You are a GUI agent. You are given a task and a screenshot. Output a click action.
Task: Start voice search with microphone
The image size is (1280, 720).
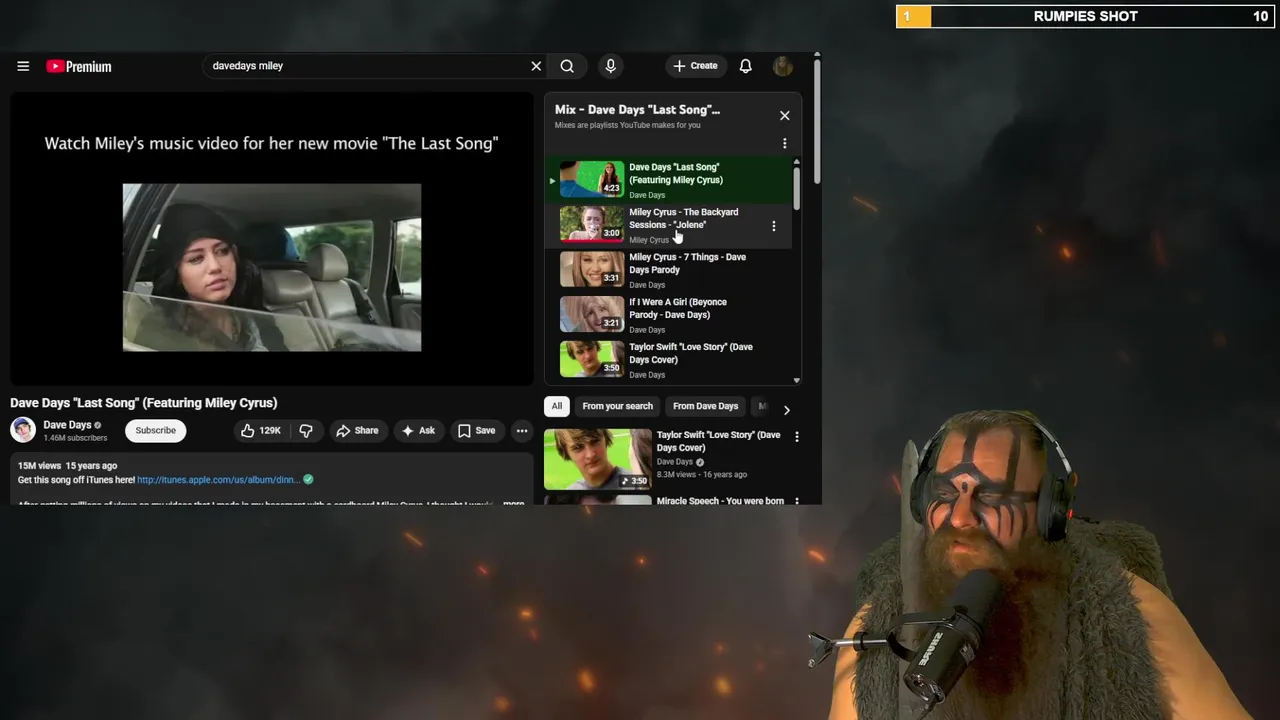point(610,66)
